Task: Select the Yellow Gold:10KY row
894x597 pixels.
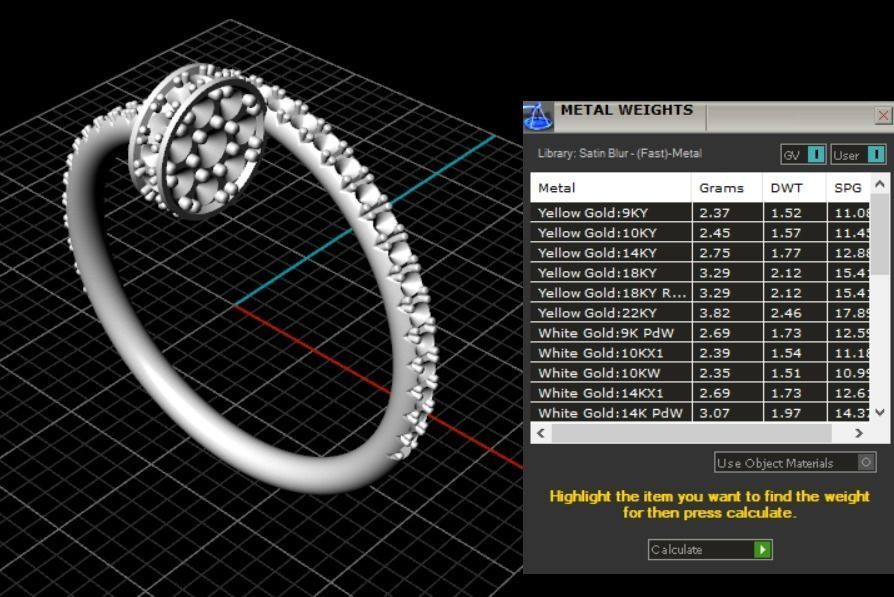Action: (x=700, y=233)
